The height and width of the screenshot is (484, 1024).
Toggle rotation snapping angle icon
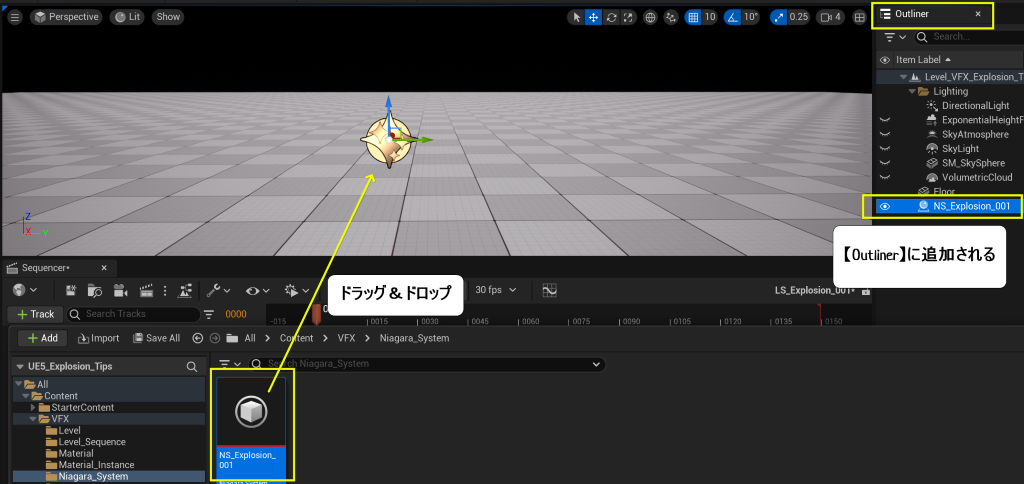click(x=733, y=18)
